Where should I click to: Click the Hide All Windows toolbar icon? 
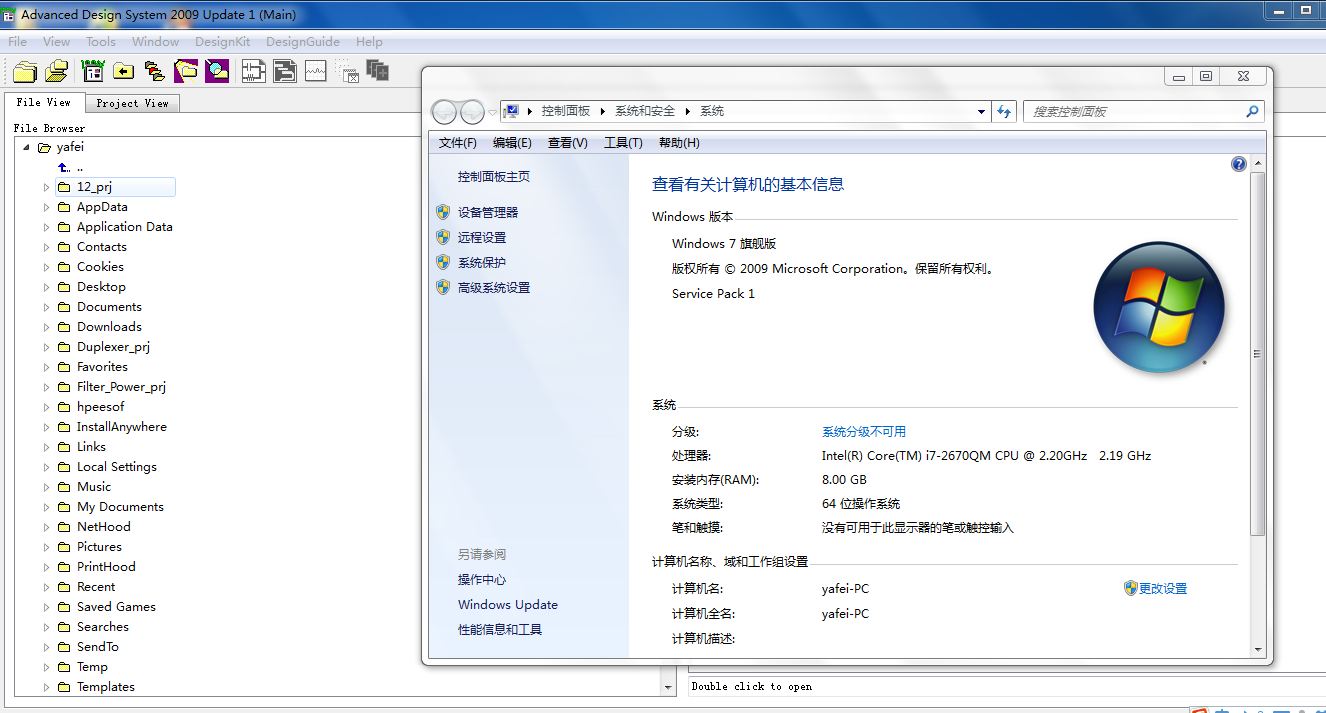(349, 71)
